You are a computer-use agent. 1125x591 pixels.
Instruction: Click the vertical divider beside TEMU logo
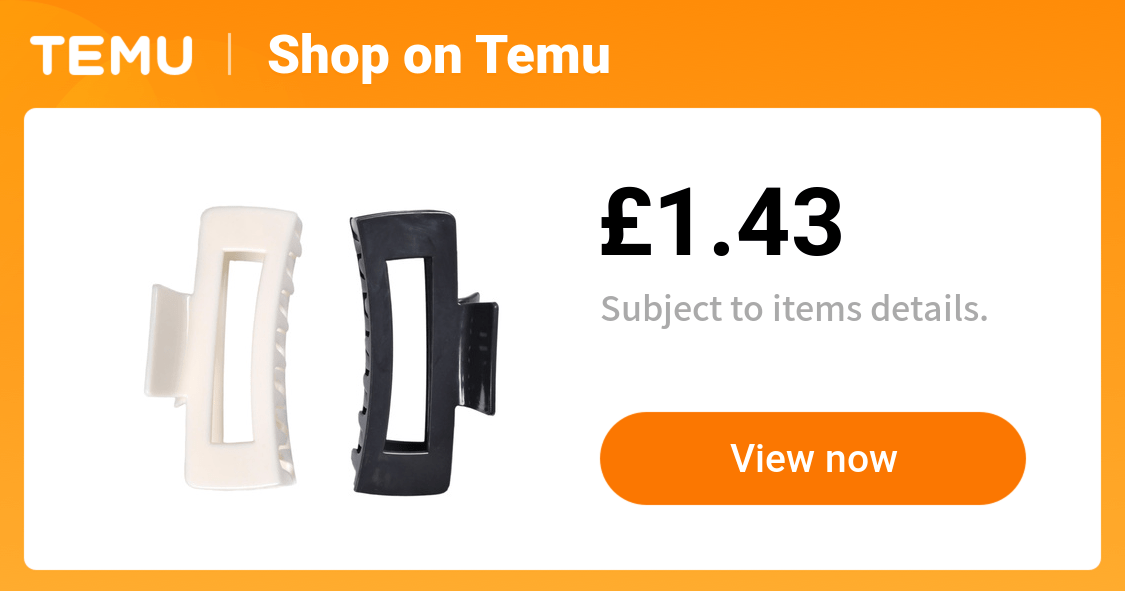[x=230, y=55]
